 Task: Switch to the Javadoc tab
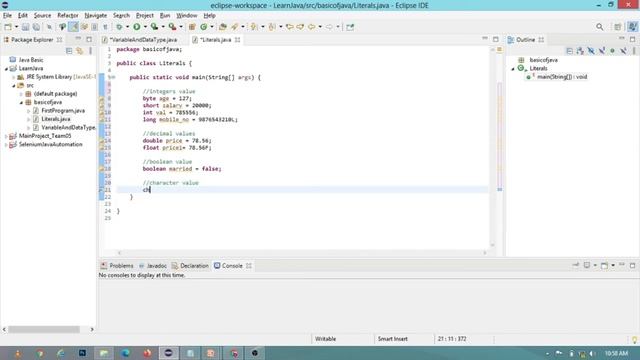(x=153, y=266)
